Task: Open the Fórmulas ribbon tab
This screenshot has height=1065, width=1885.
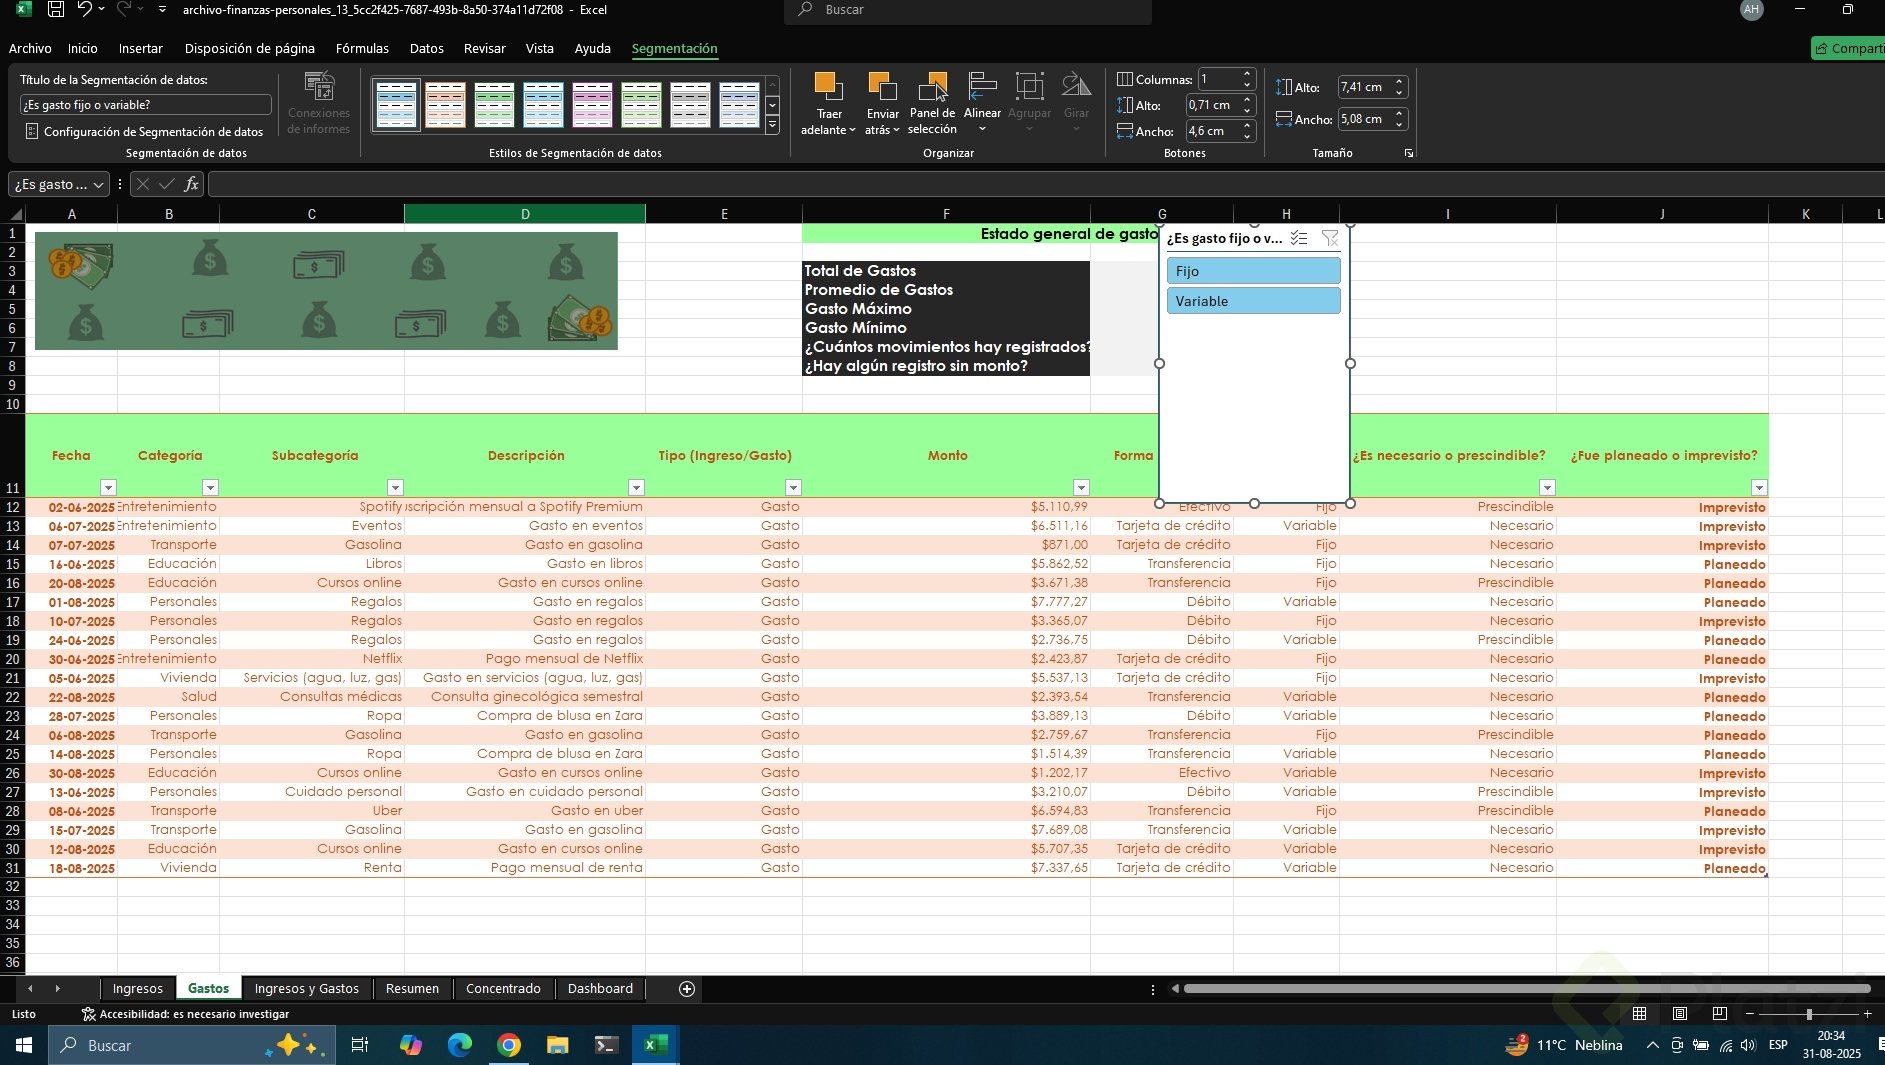Action: point(362,48)
